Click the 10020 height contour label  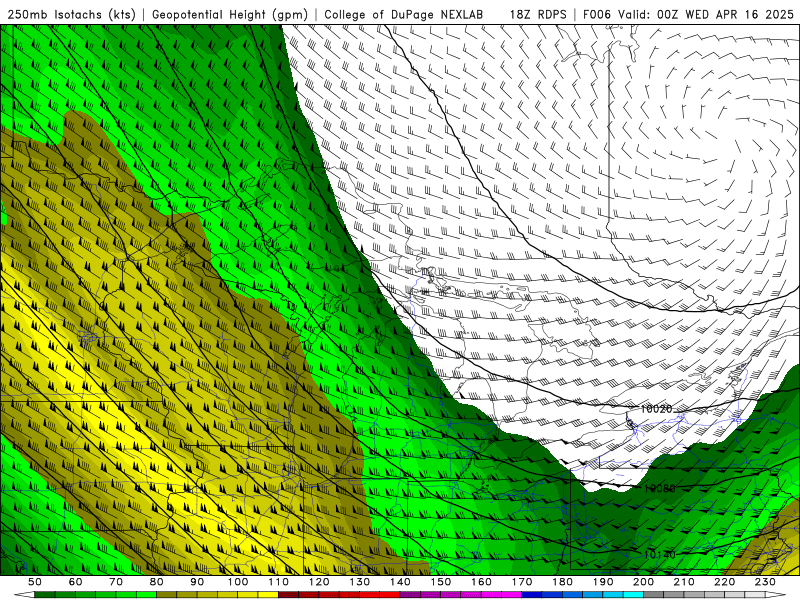pyautogui.click(x=656, y=409)
